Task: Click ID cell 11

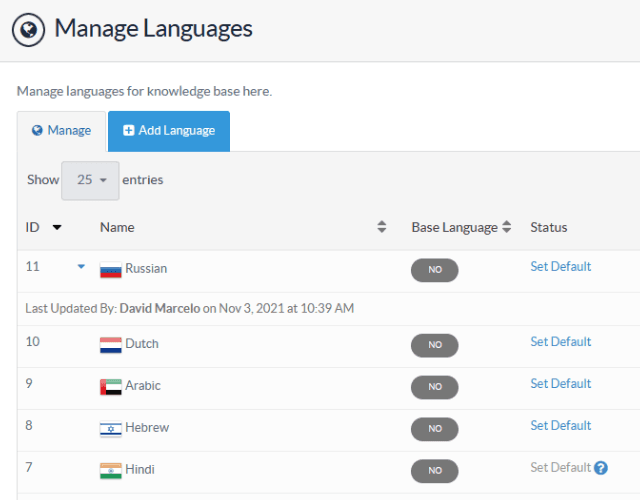Action: (x=33, y=267)
